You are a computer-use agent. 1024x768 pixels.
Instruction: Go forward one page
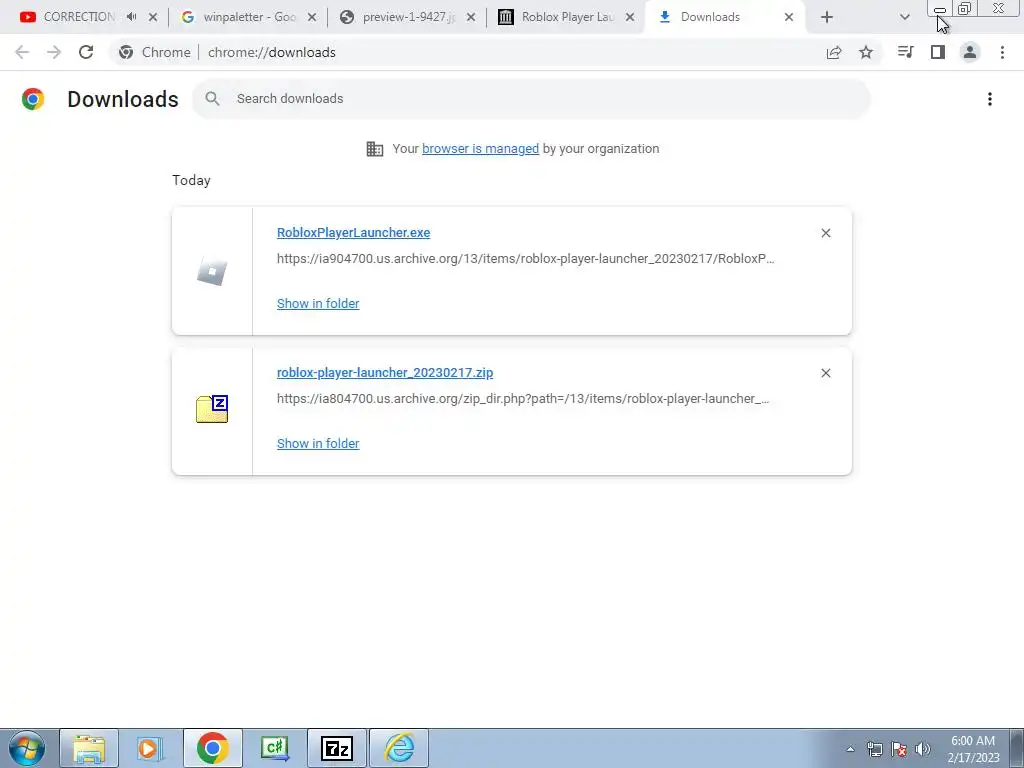pos(54,52)
